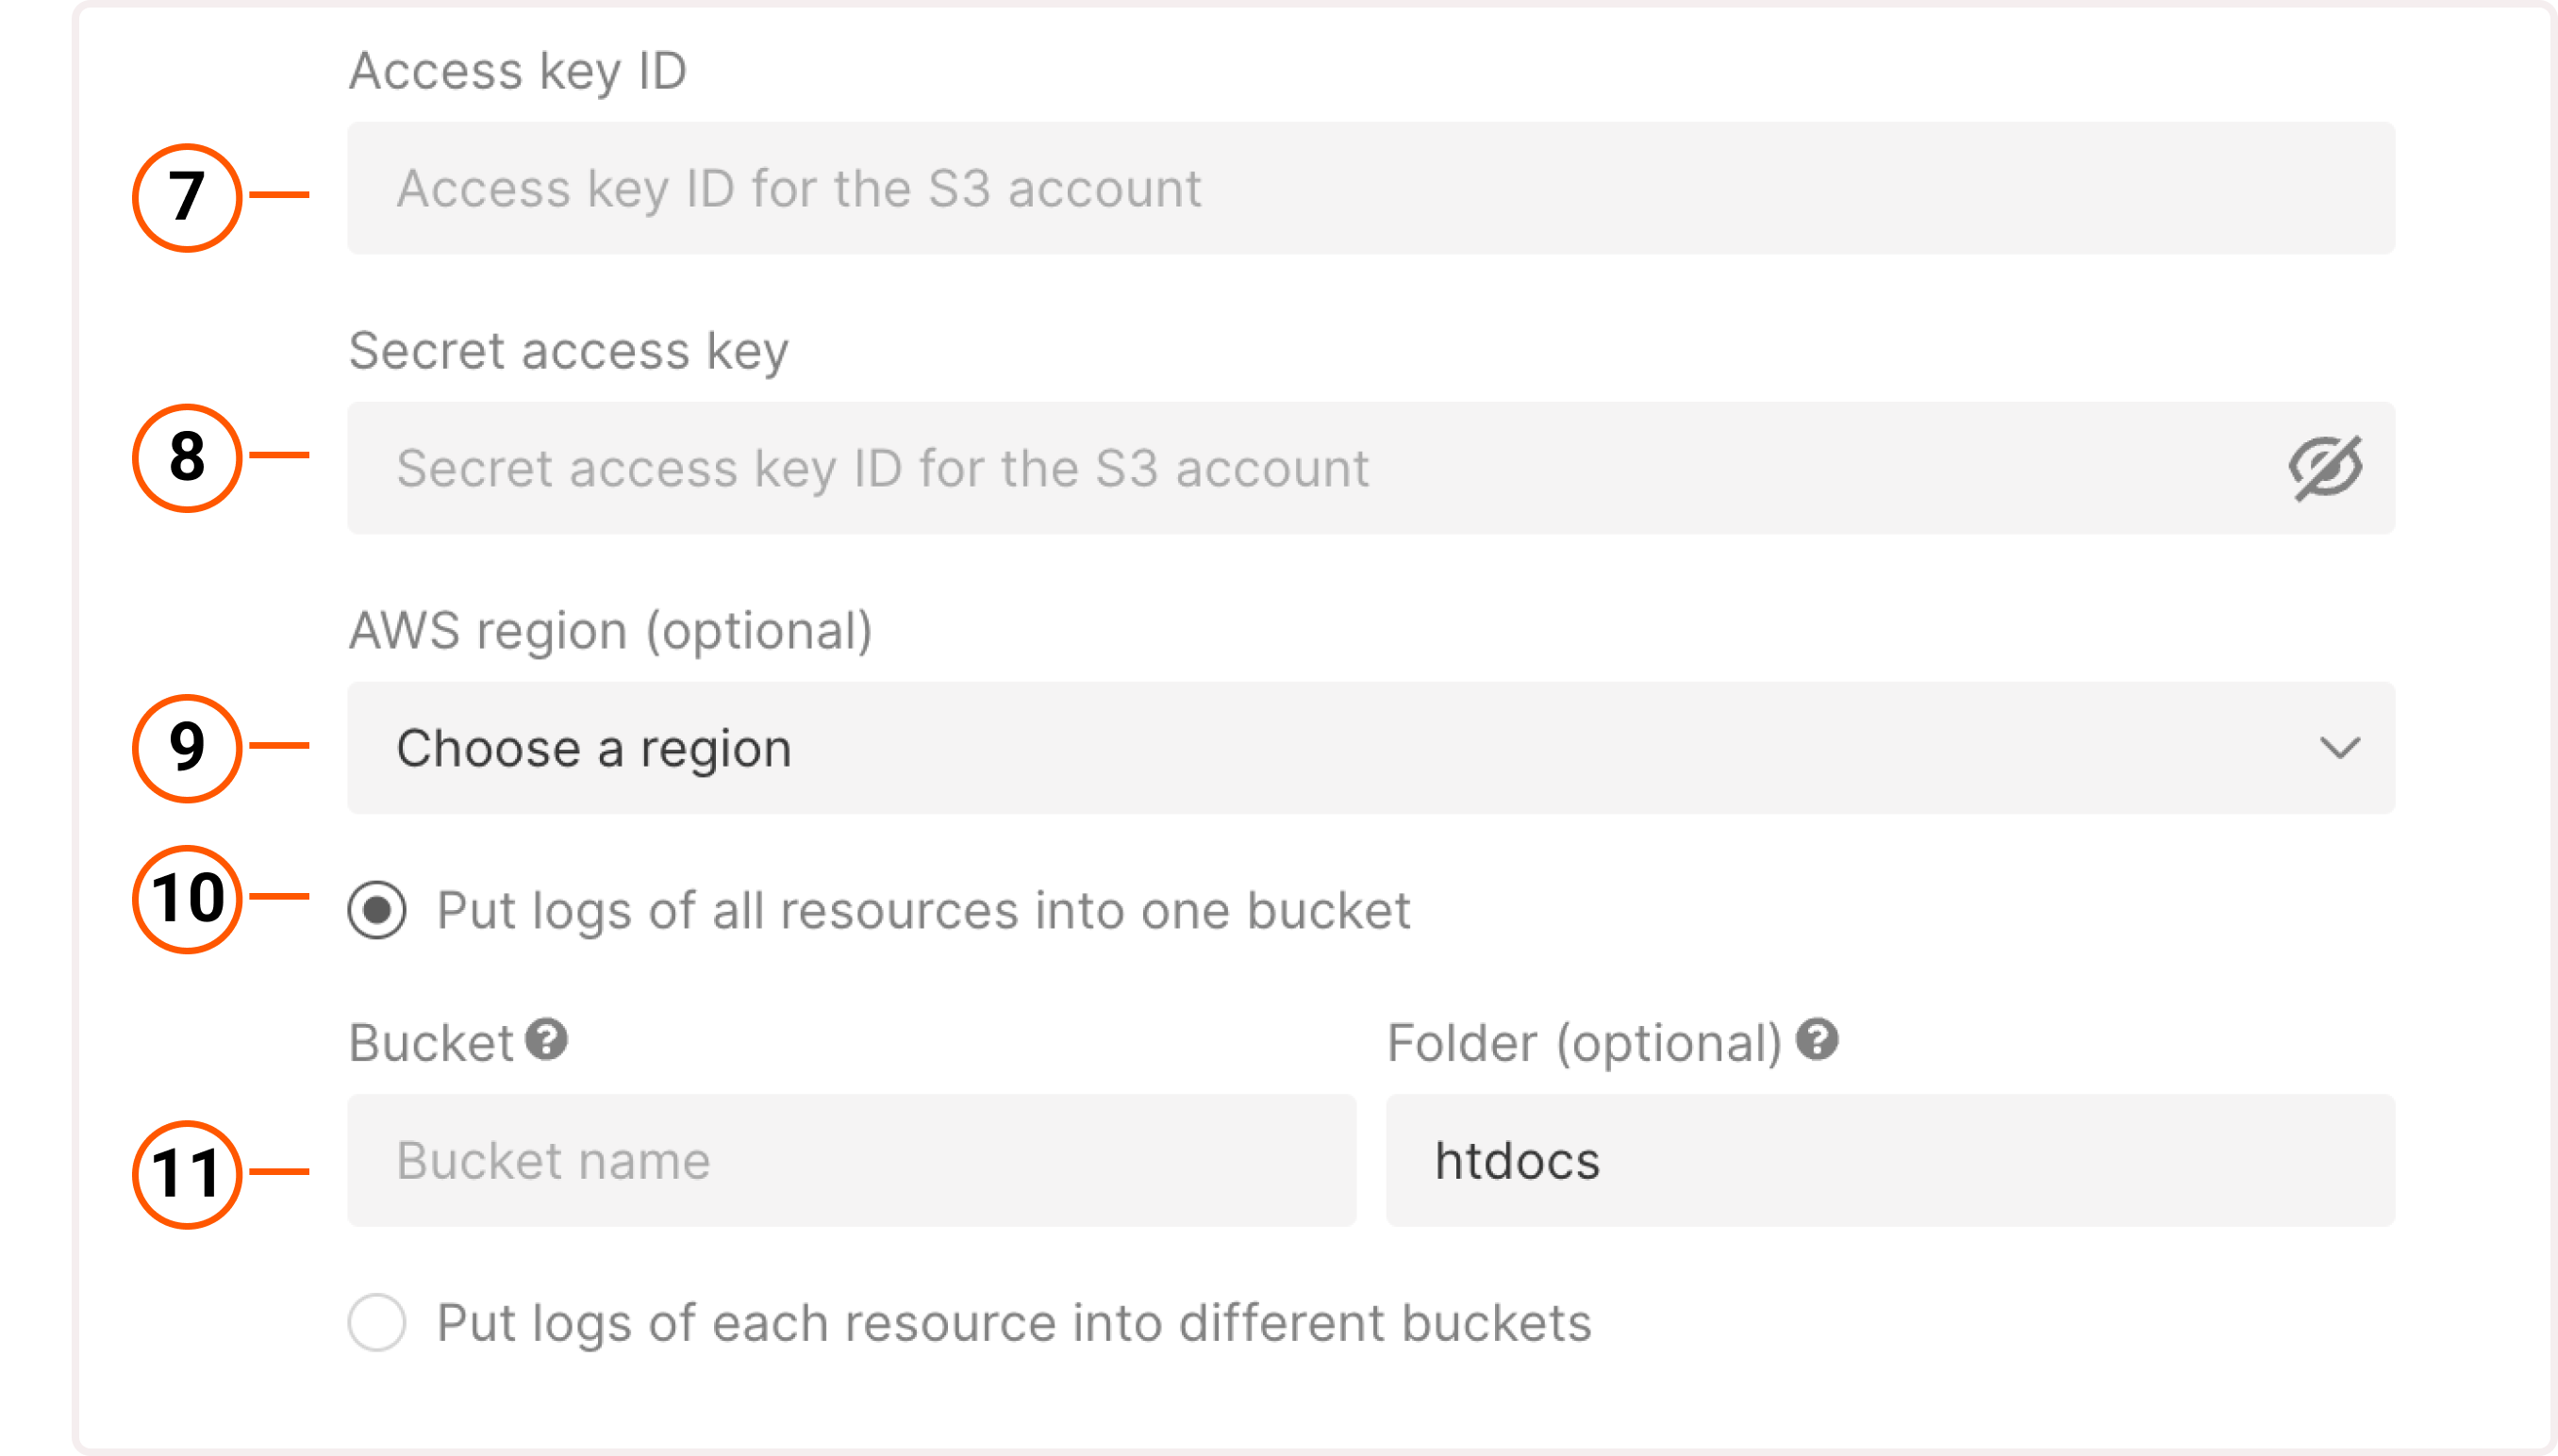Image resolution: width=2558 pixels, height=1456 pixels.
Task: Expand the AWS region selection menu
Action: point(1370,747)
